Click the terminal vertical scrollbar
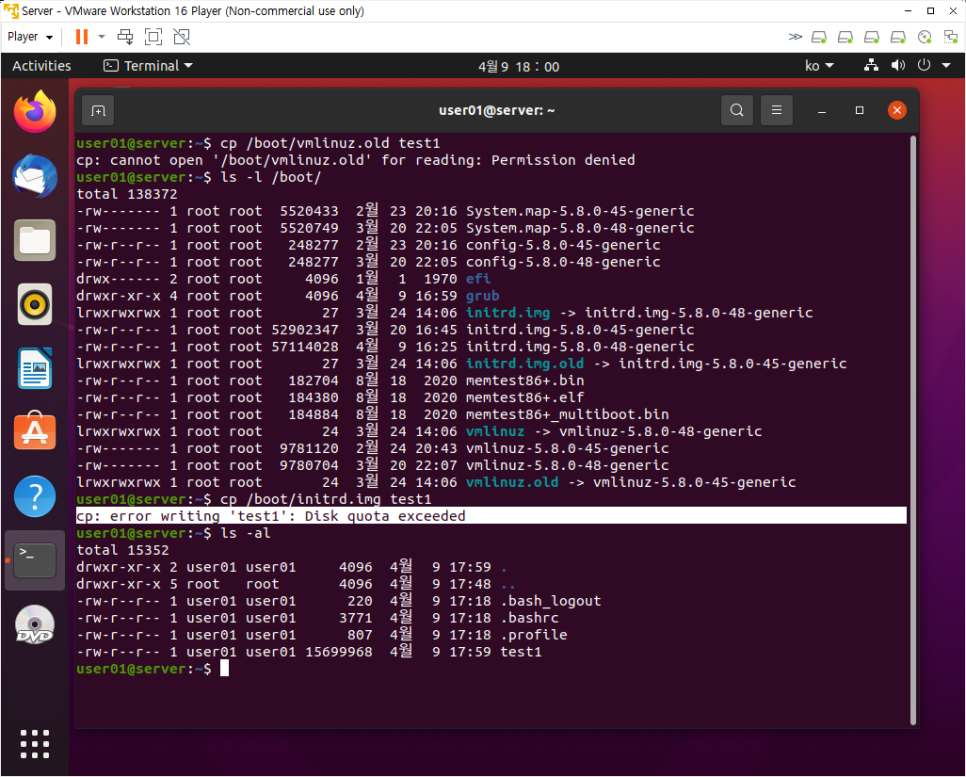Screen dimensions: 966x777 (x=913, y=430)
